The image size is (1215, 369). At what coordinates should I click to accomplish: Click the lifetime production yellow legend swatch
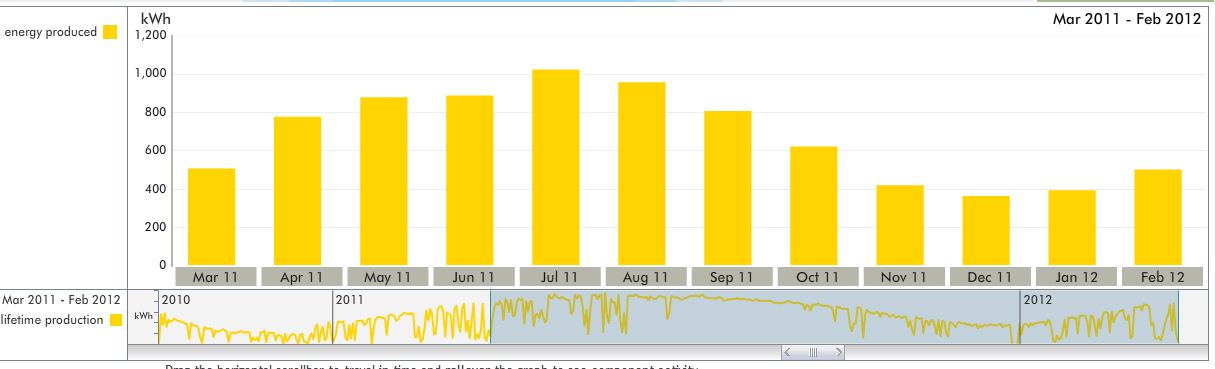pos(116,320)
